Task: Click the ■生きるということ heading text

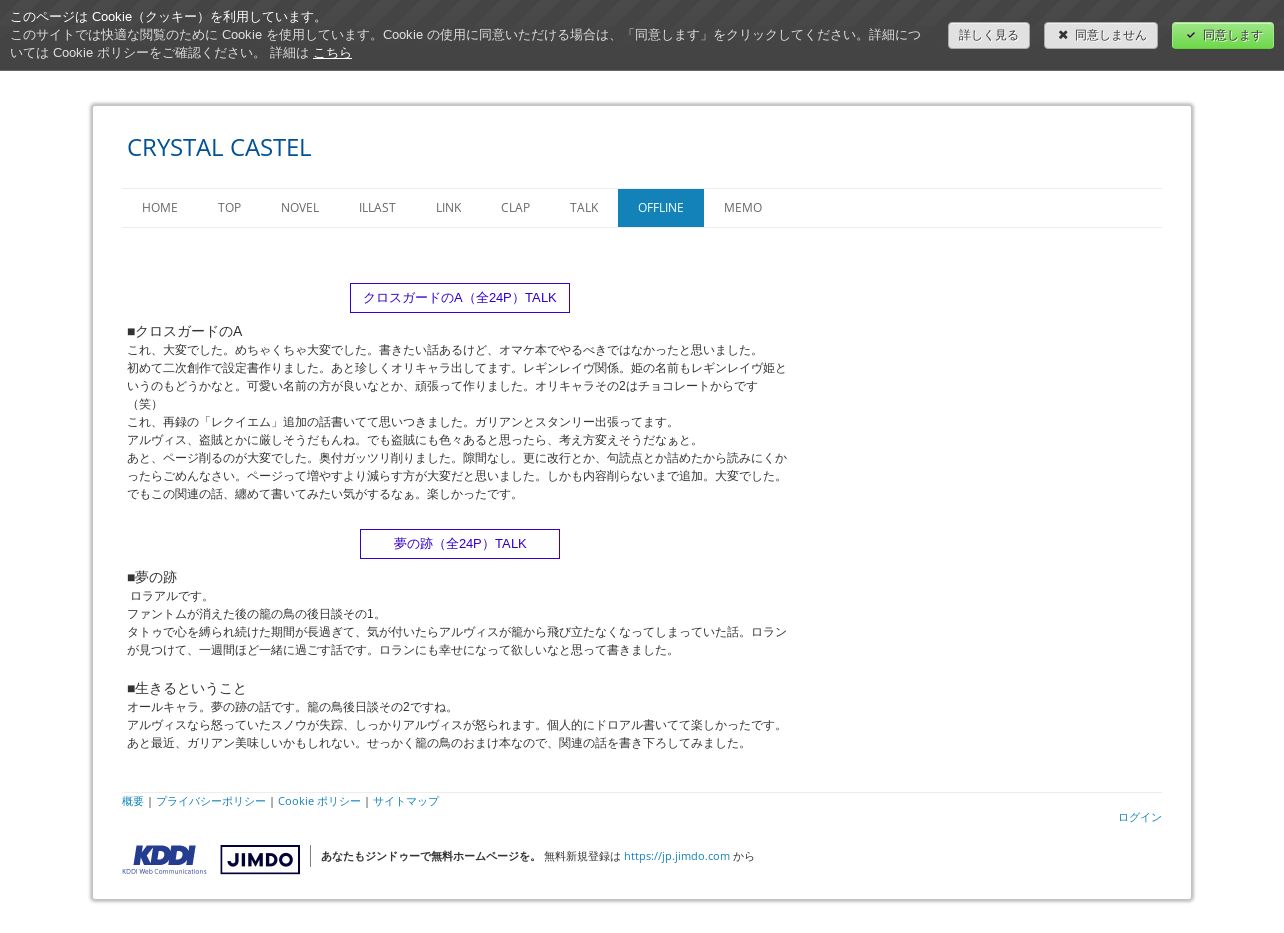Action: [x=187, y=688]
